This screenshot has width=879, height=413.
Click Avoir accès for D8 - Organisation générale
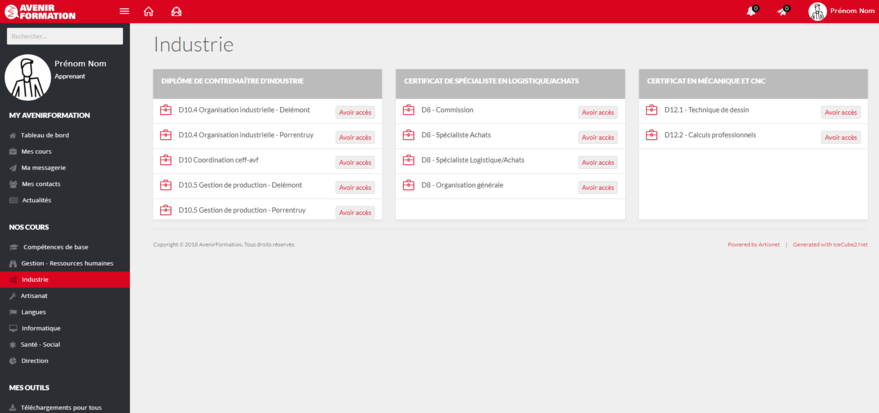point(598,188)
